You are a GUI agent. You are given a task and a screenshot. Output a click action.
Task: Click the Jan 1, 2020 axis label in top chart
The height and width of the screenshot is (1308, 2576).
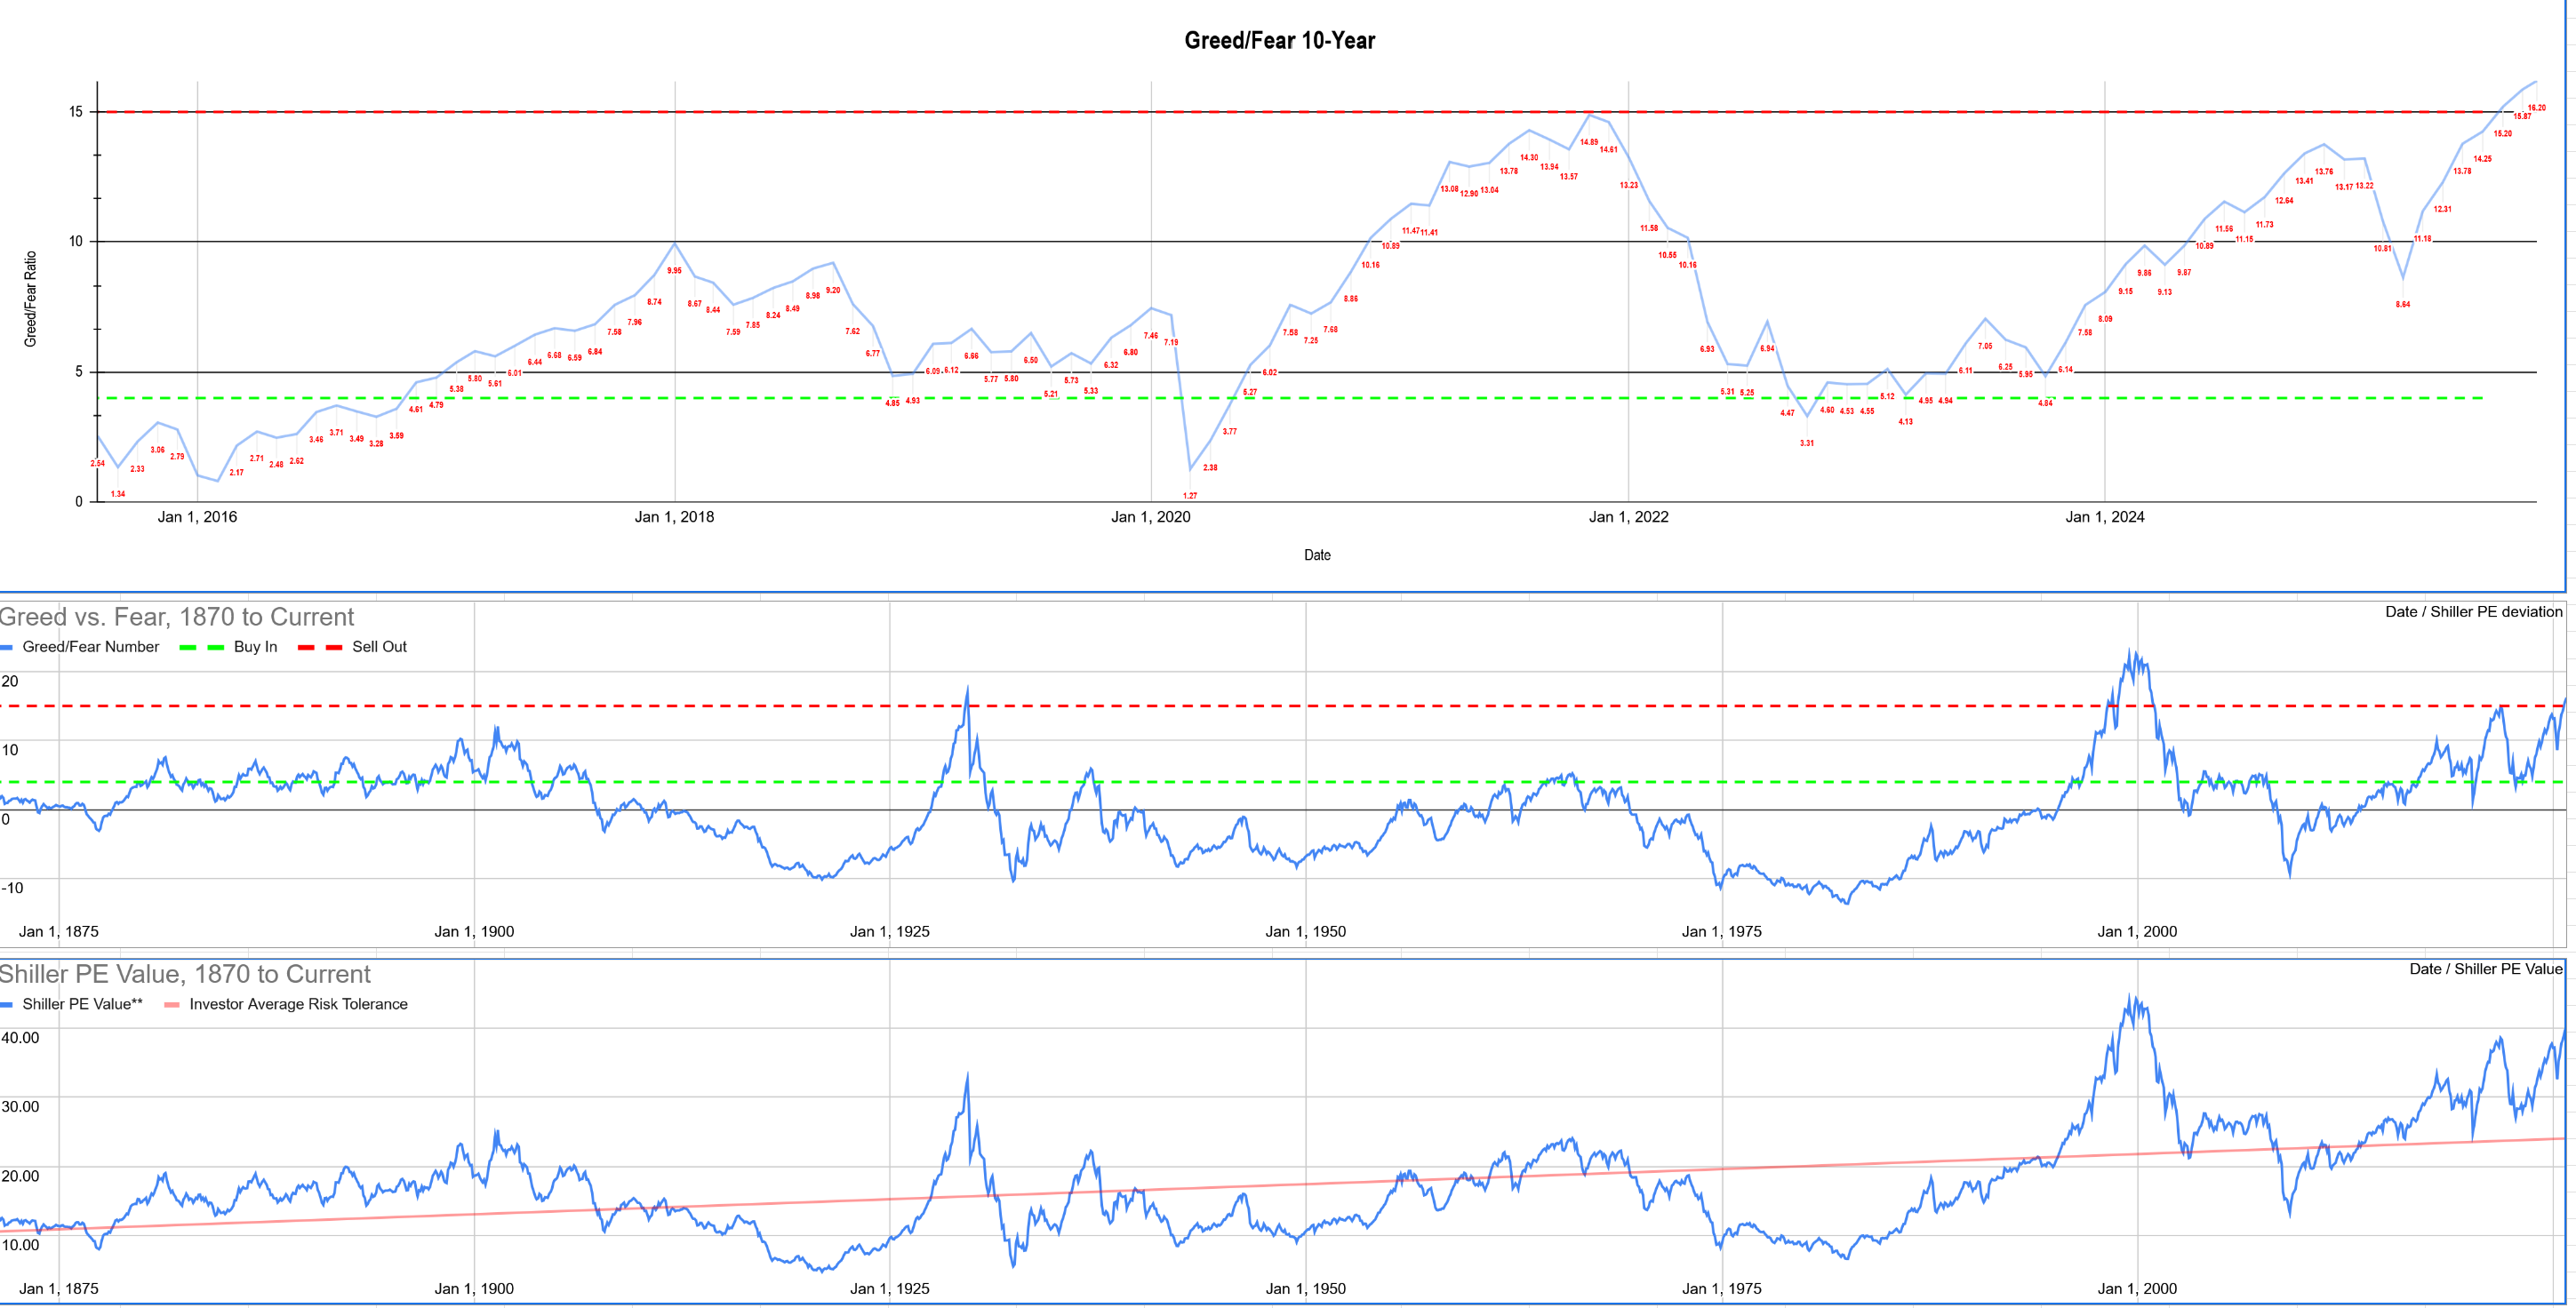pos(1150,517)
